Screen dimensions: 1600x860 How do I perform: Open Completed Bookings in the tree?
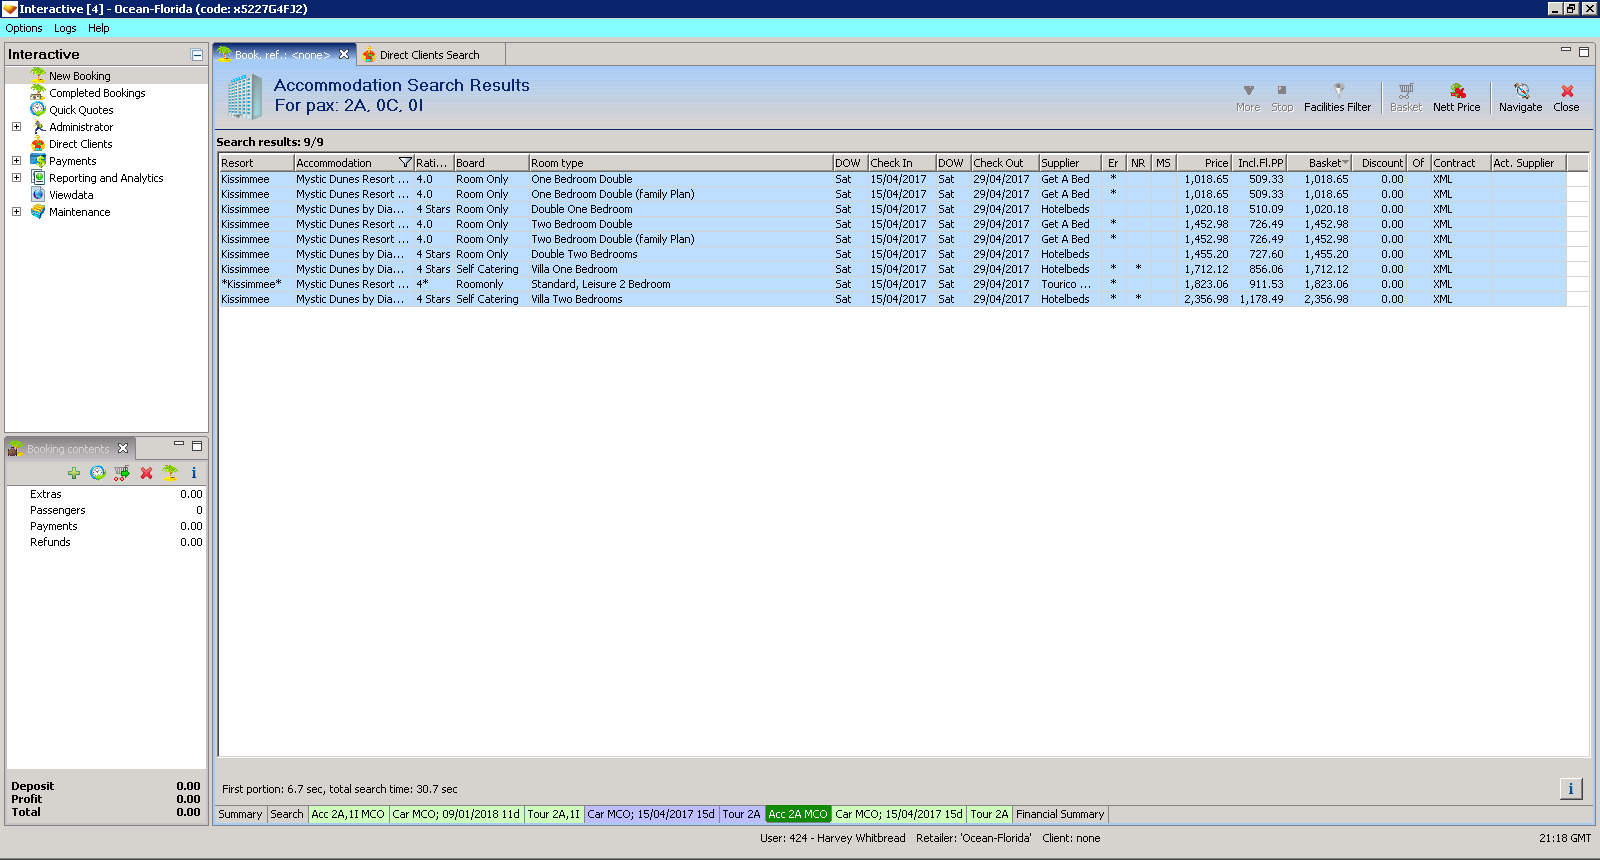click(x=97, y=93)
